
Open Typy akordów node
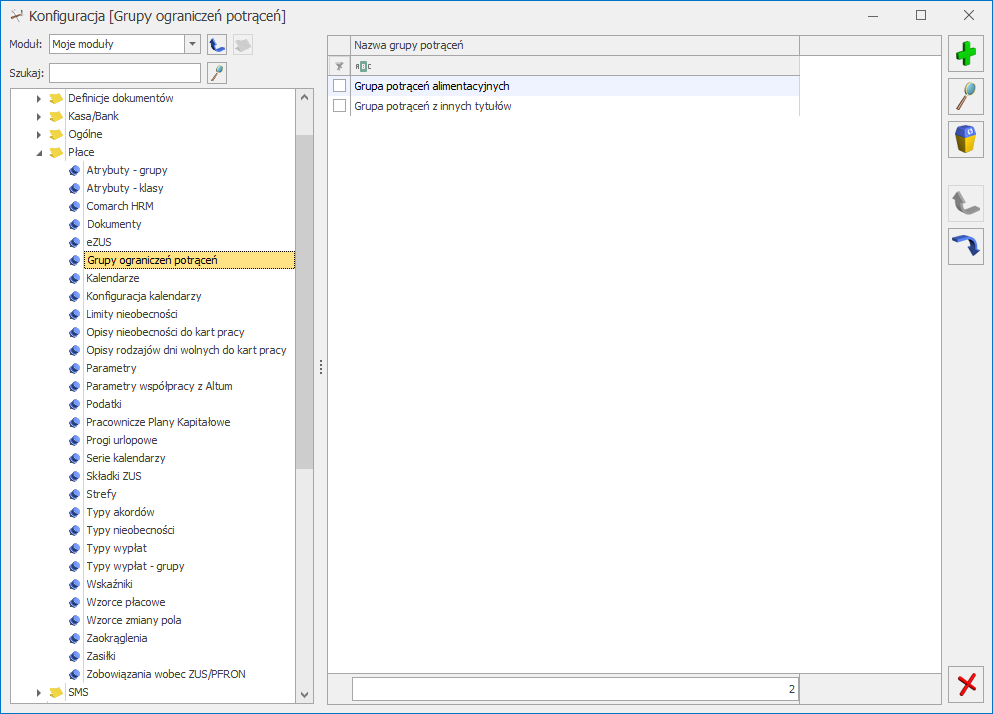click(x=120, y=512)
